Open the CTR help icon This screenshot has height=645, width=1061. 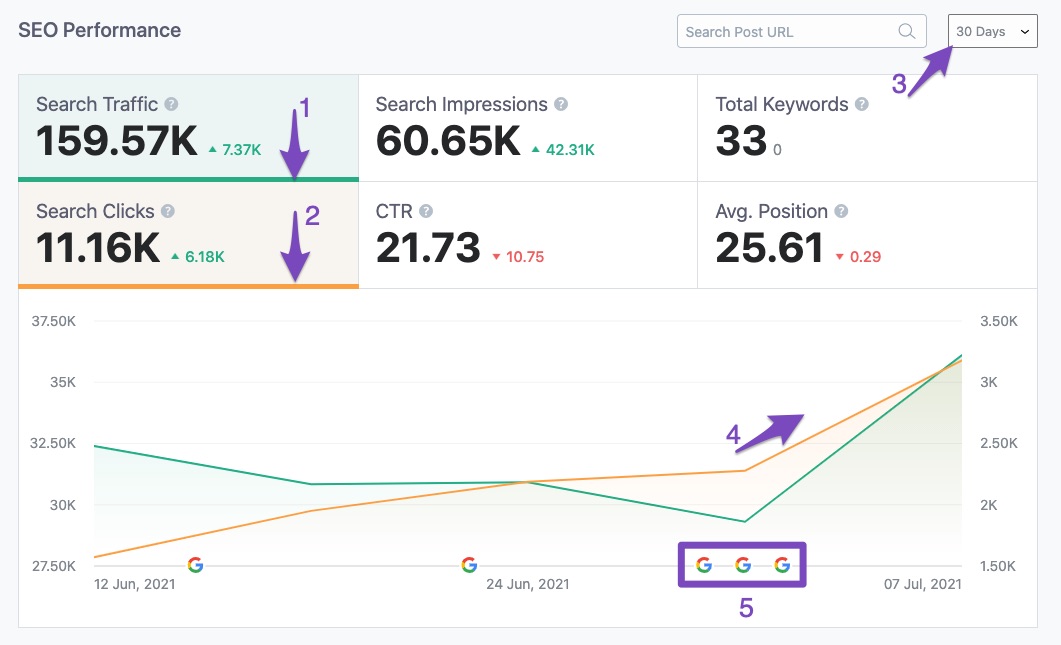pyautogui.click(x=426, y=211)
